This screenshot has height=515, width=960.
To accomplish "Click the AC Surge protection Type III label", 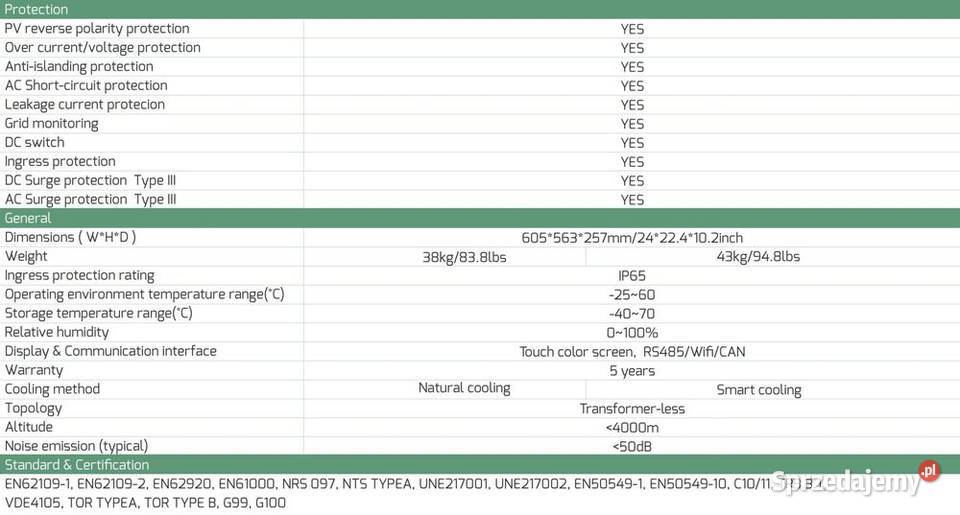I will tap(91, 200).
